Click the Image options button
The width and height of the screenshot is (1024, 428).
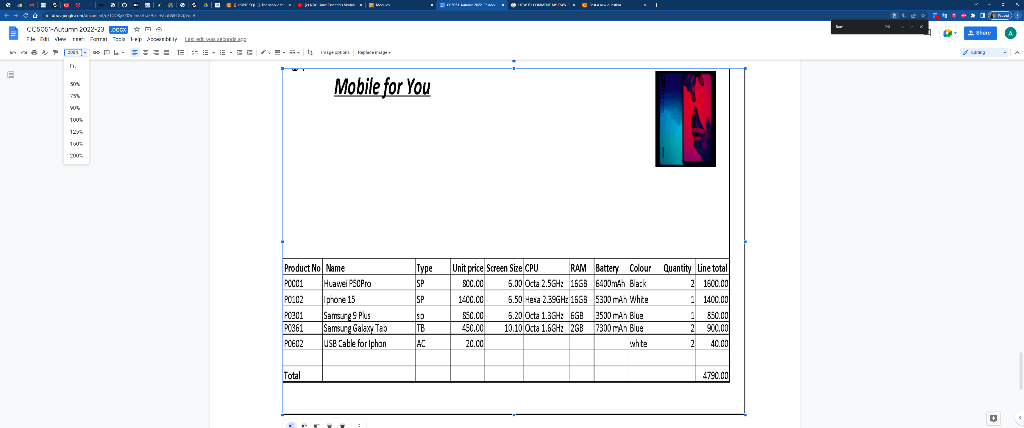[x=335, y=52]
